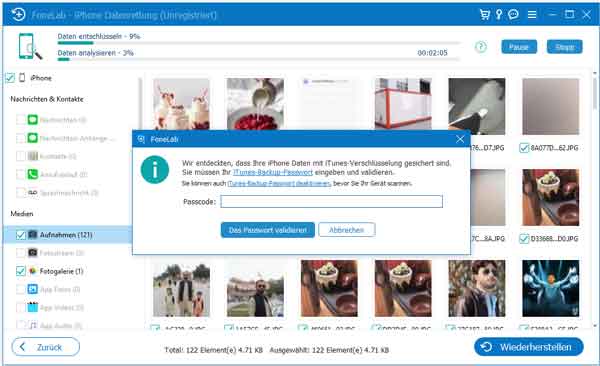Click the Aufnahmen camera roll icon
Viewport: 600px width, 366px height.
coord(33,235)
